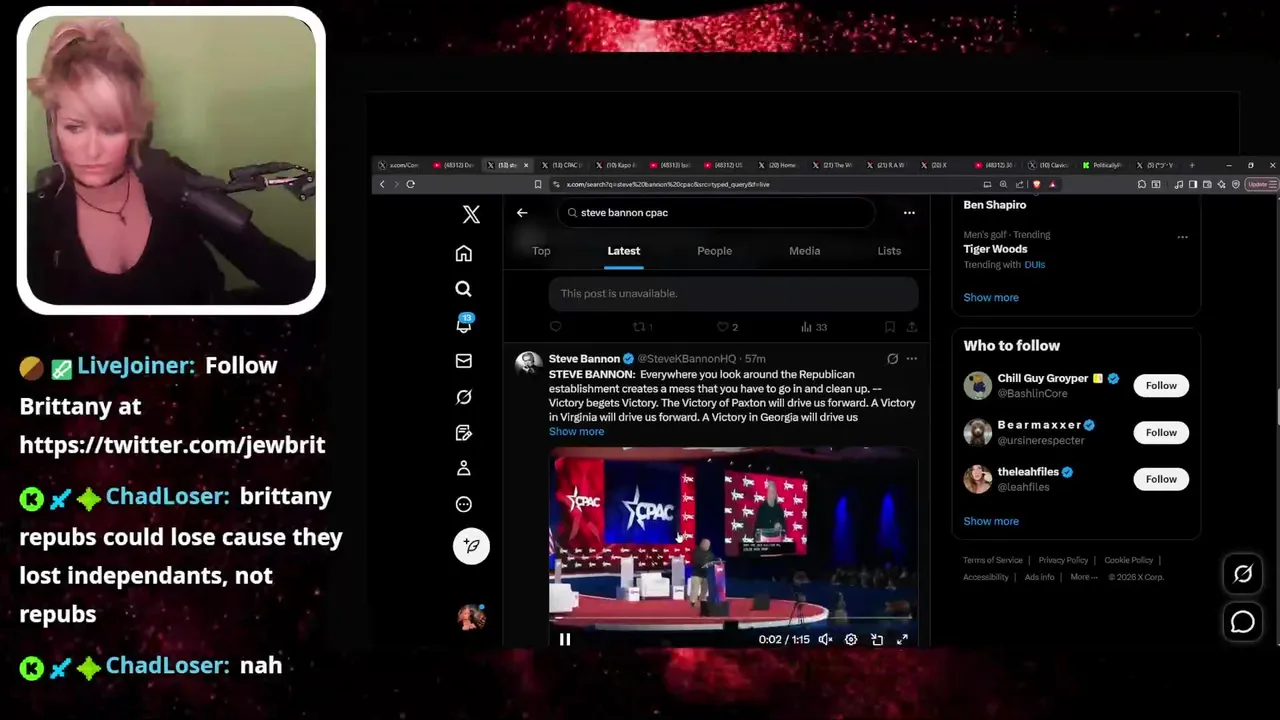Open Grok actions on Steve Bannon post
The height and width of the screenshot is (720, 1280).
point(892,359)
